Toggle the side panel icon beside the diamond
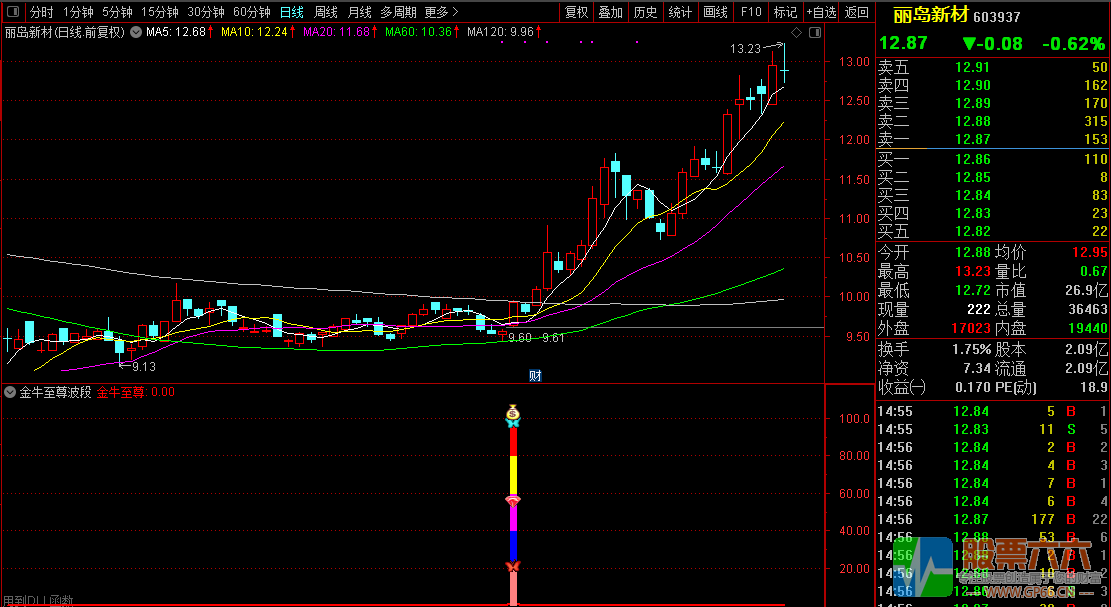This screenshot has width=1111, height=607. click(x=813, y=32)
